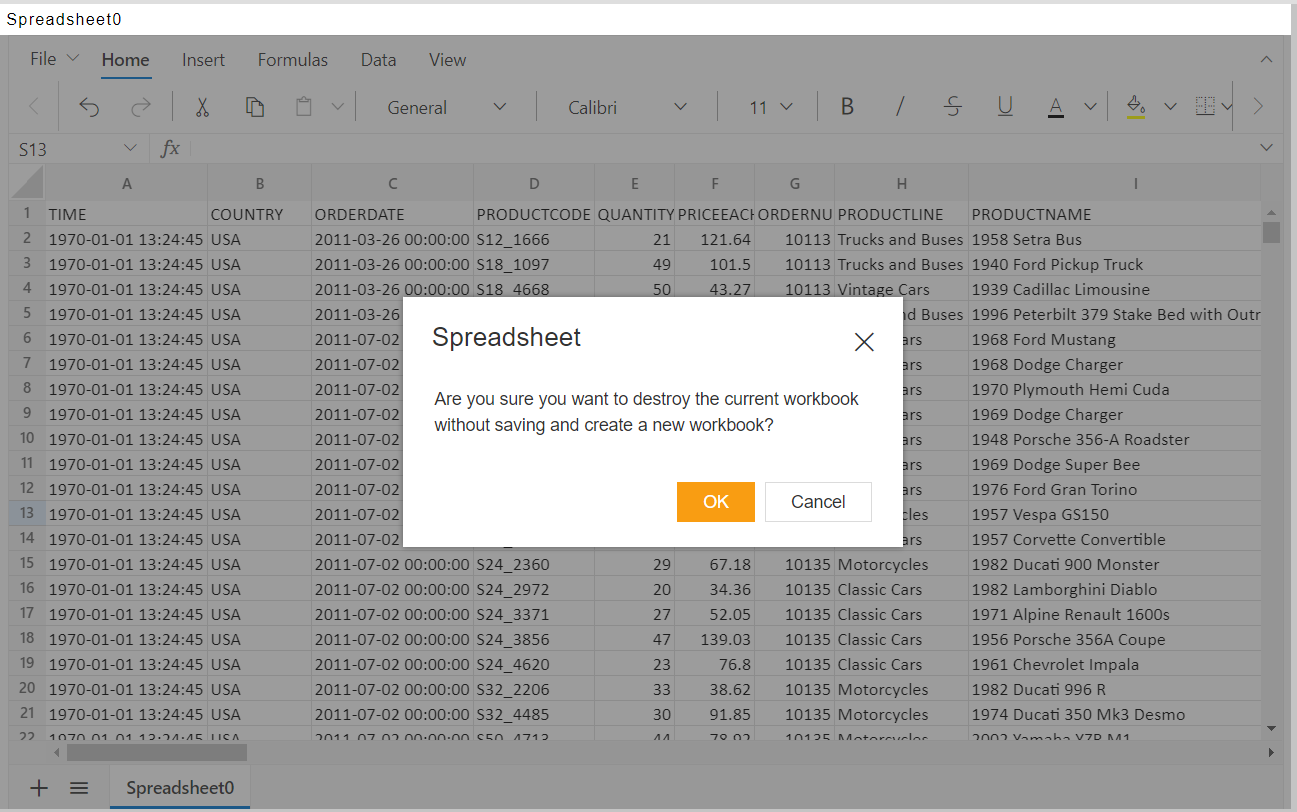
Task: Cancel the new workbook dialog
Action: tap(818, 502)
